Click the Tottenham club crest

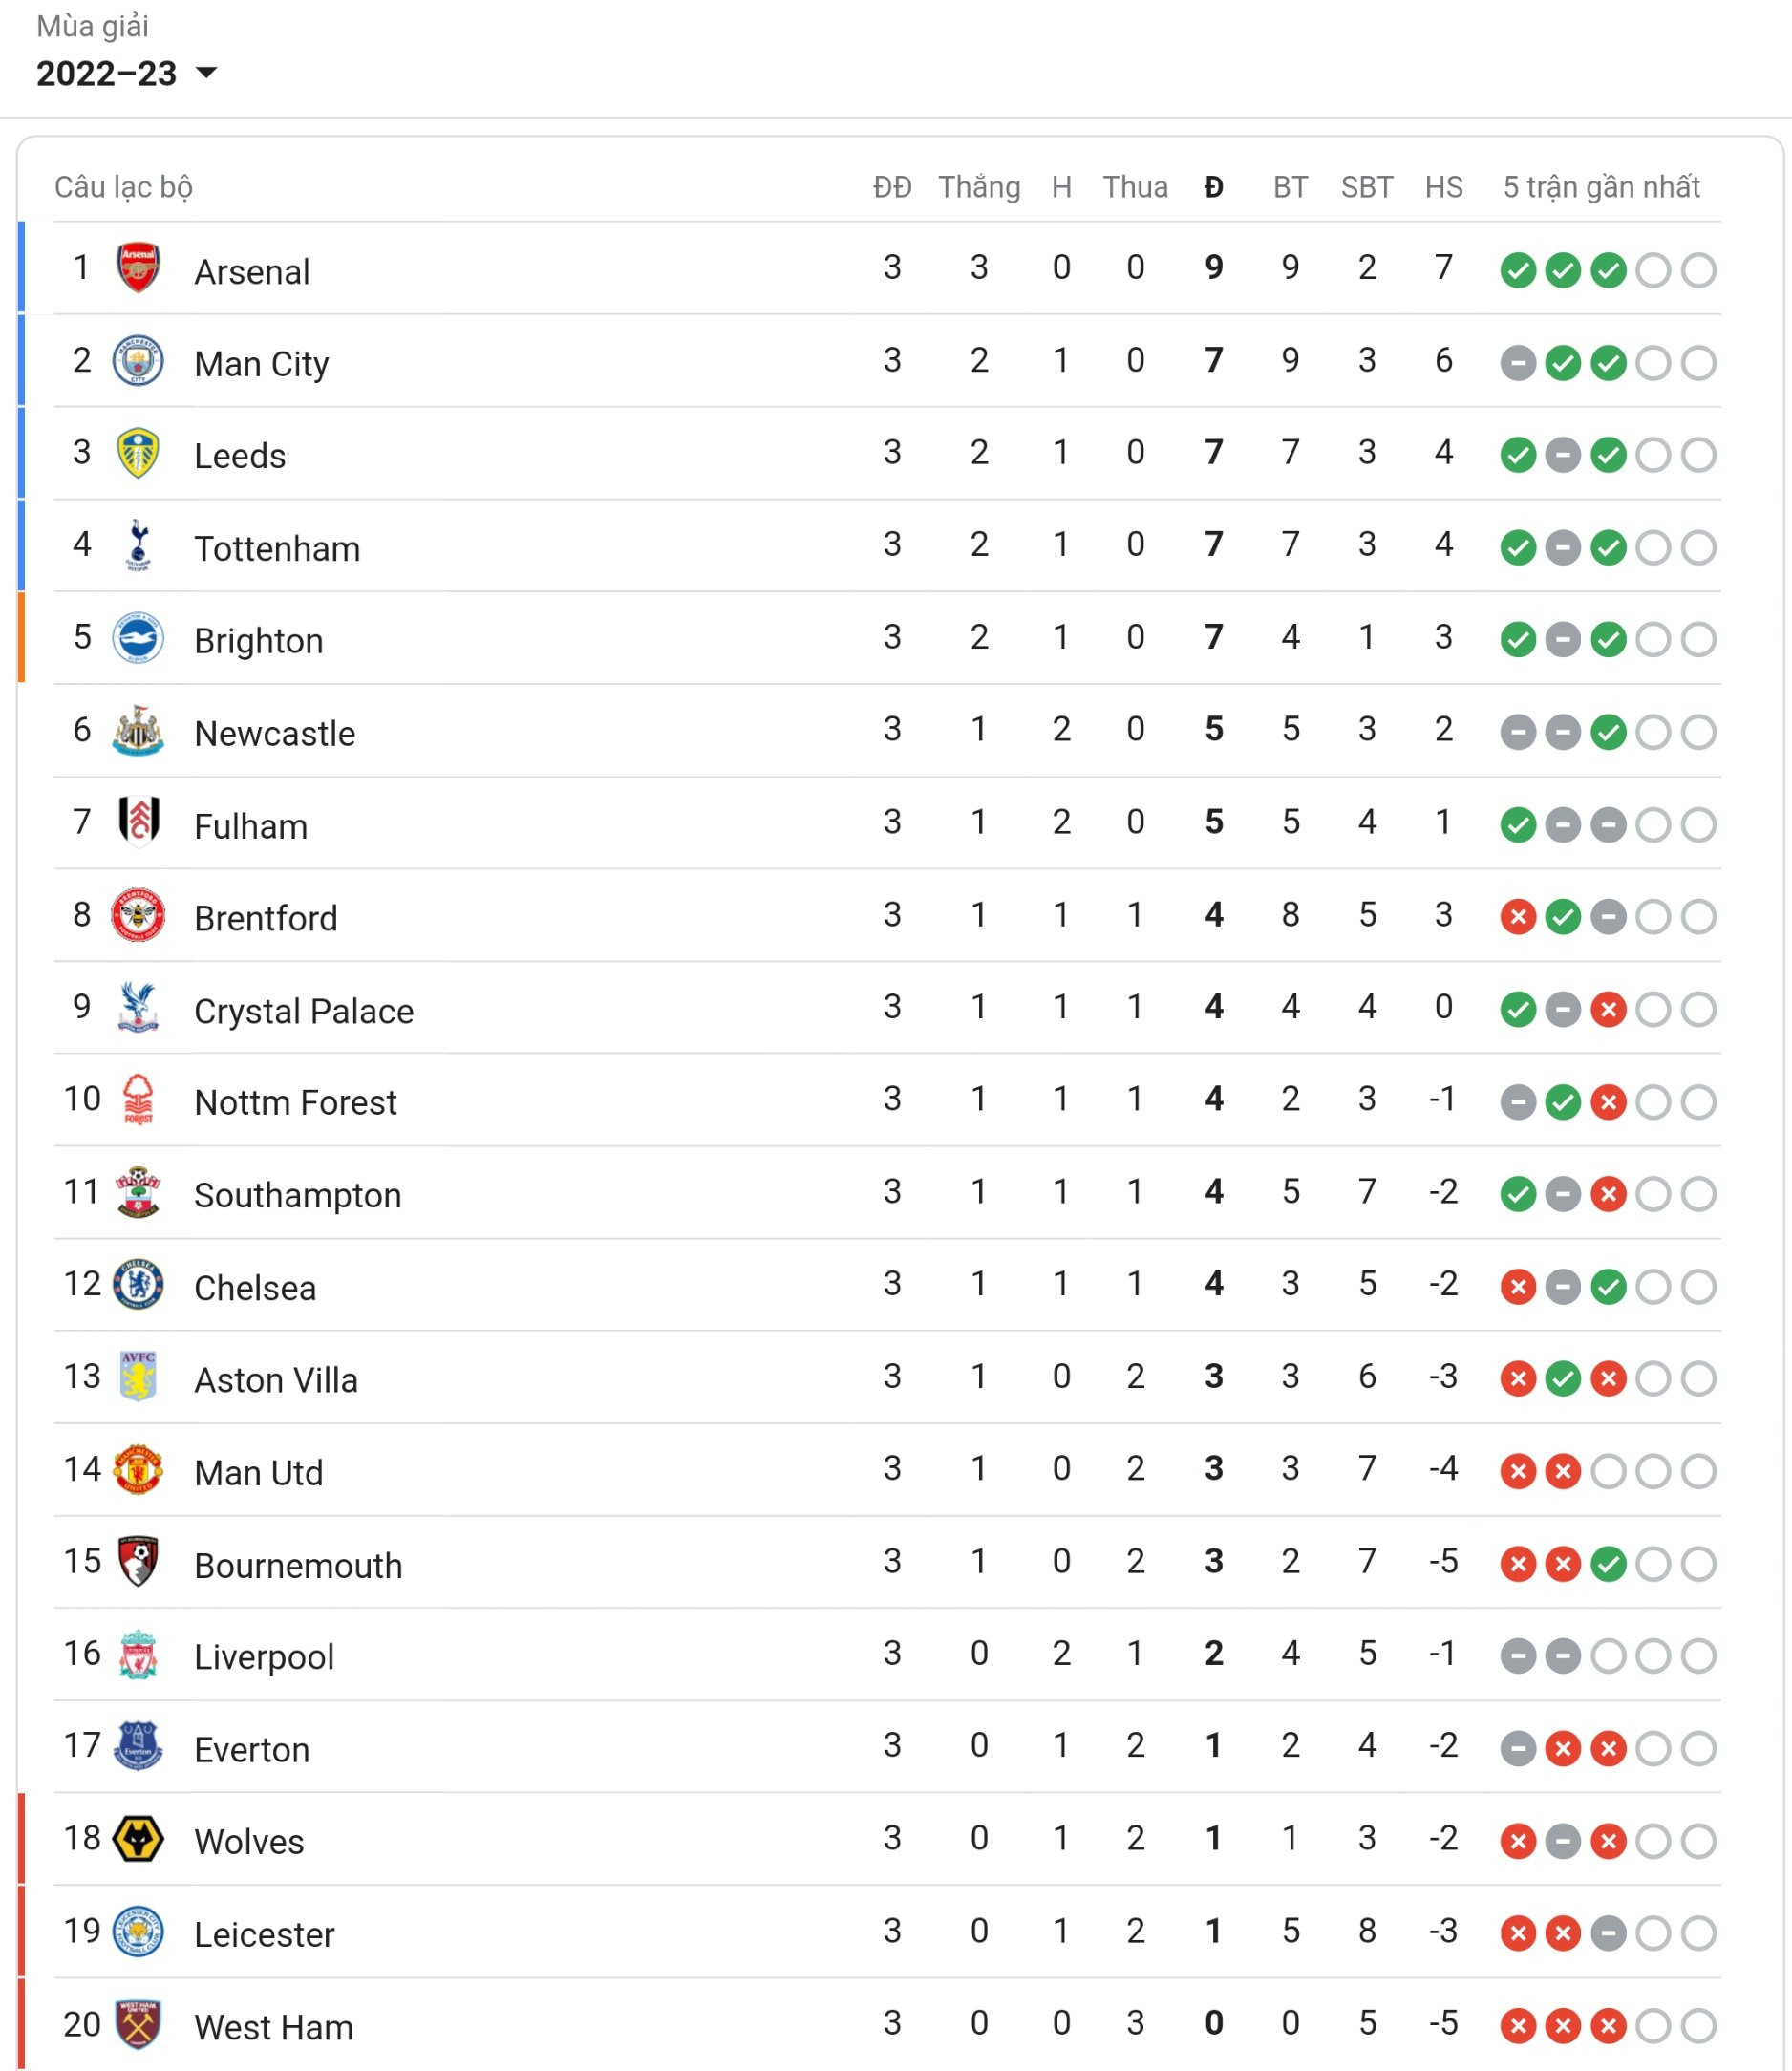[138, 545]
